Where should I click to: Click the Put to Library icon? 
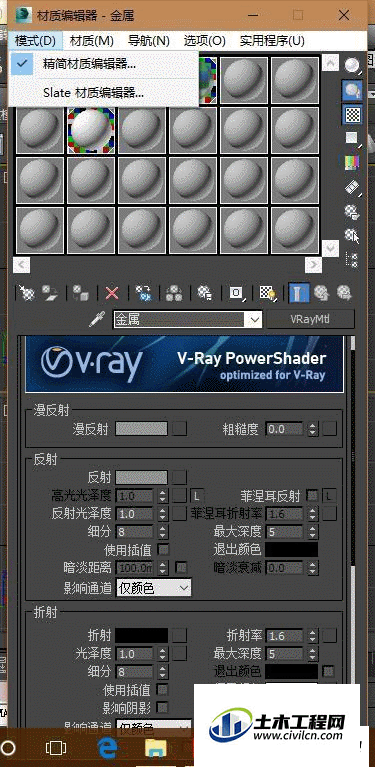[x=204, y=293]
